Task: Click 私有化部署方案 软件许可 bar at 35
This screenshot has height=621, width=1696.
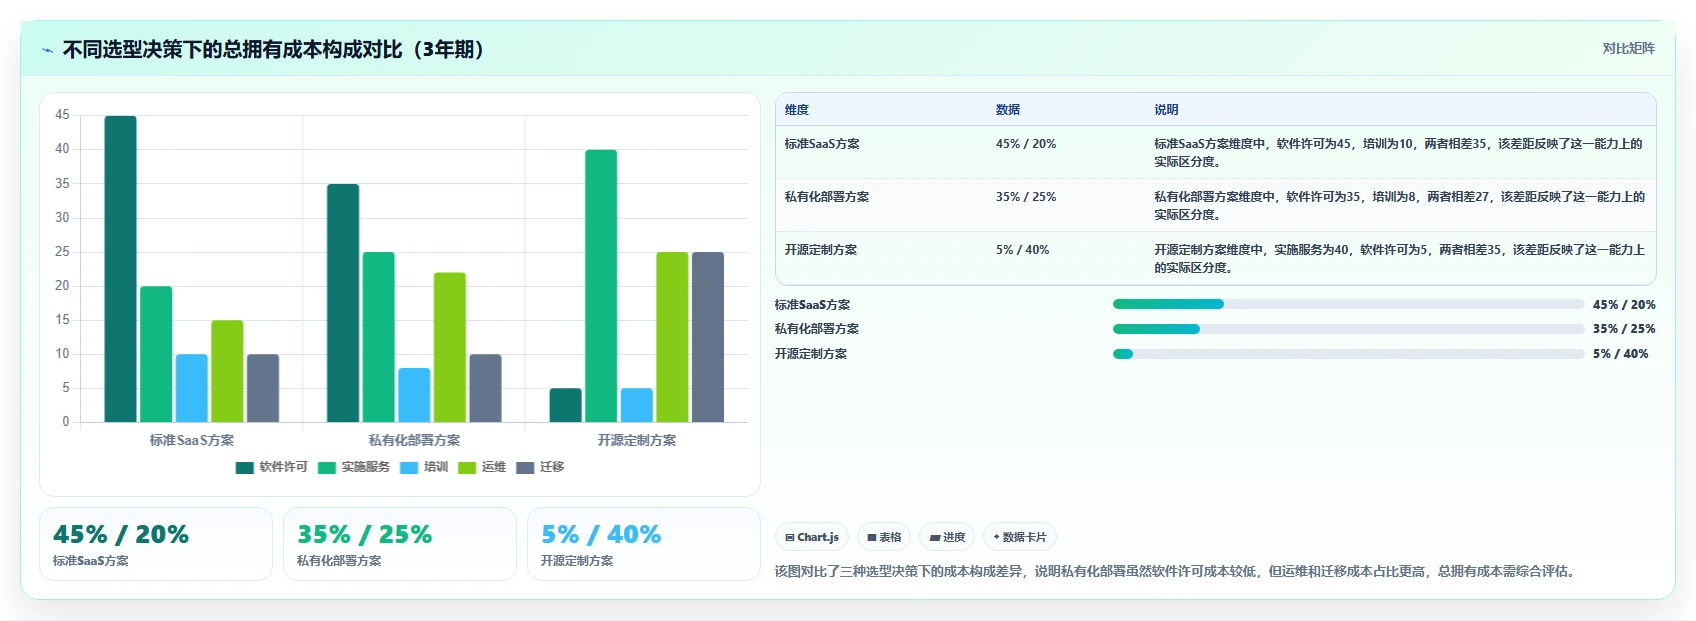Action: tap(343, 303)
